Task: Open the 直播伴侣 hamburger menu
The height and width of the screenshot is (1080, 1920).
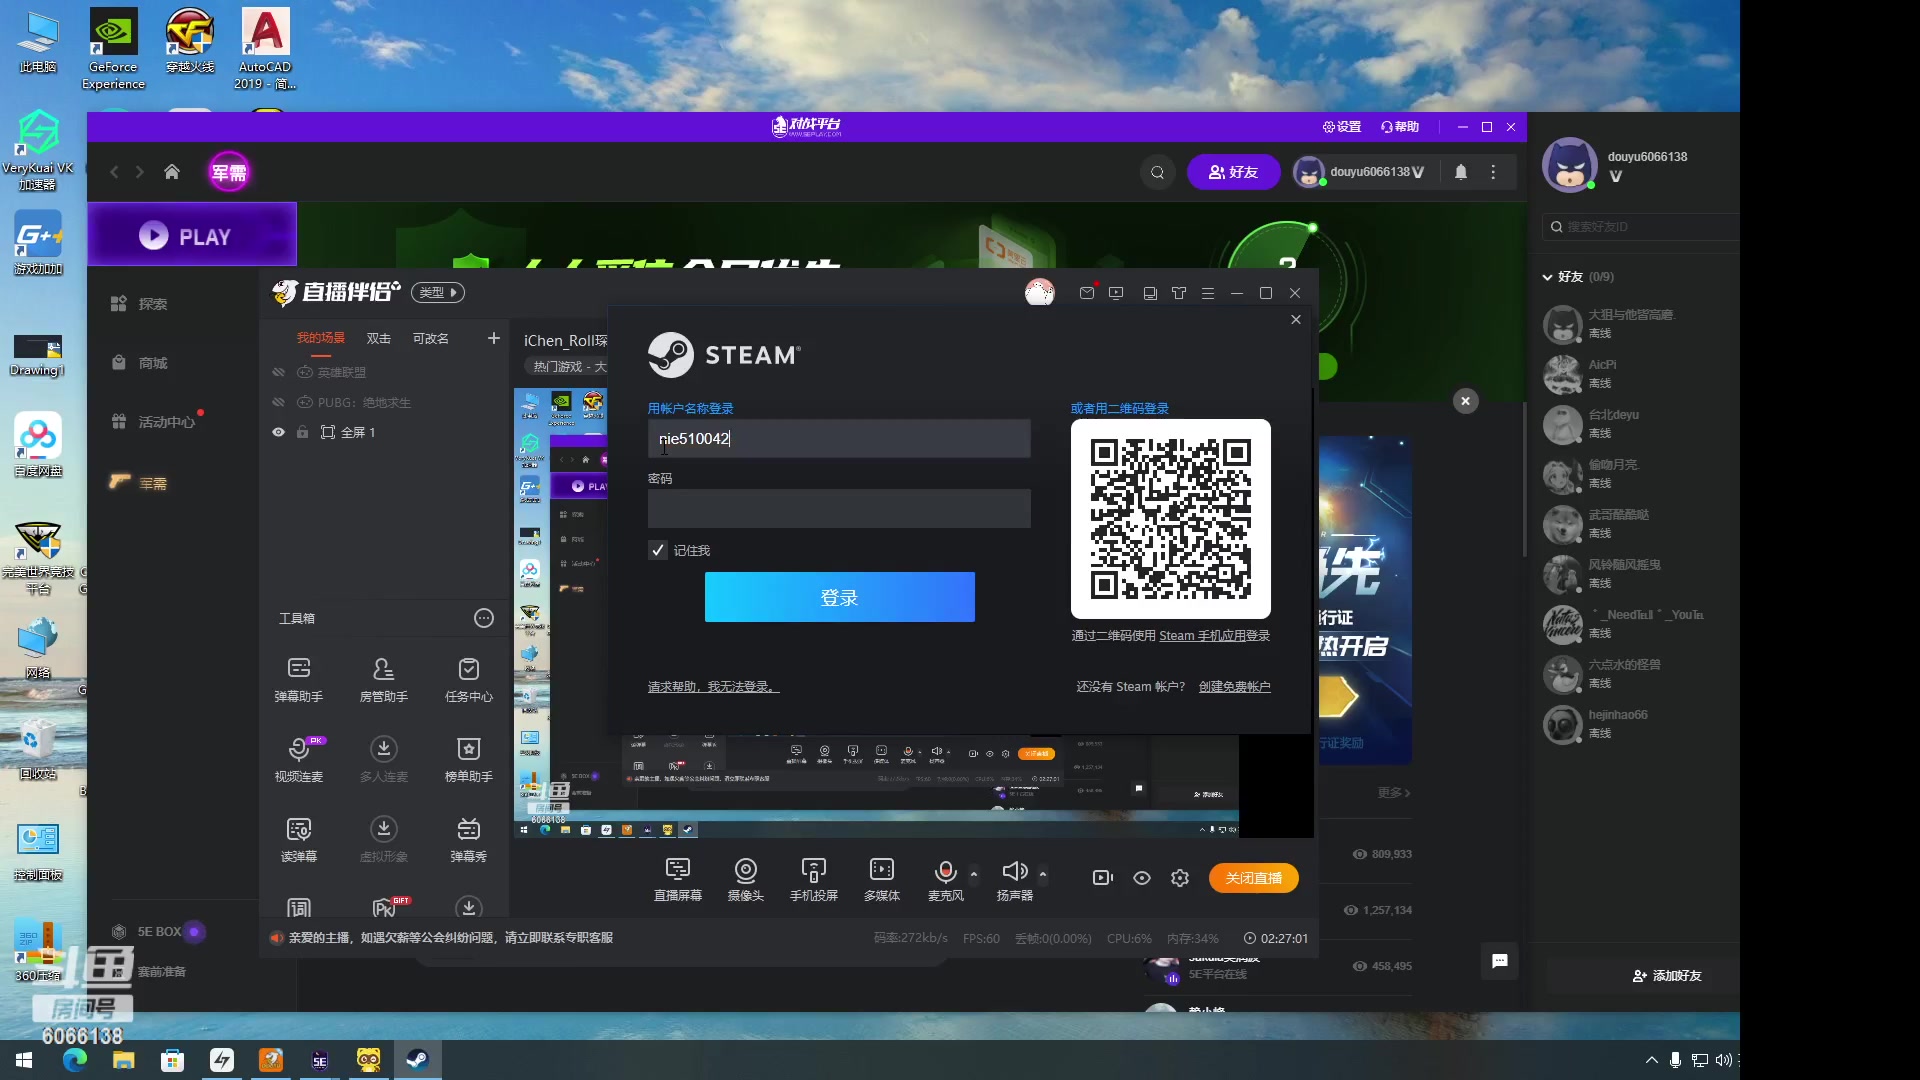Action: pos(1208,293)
